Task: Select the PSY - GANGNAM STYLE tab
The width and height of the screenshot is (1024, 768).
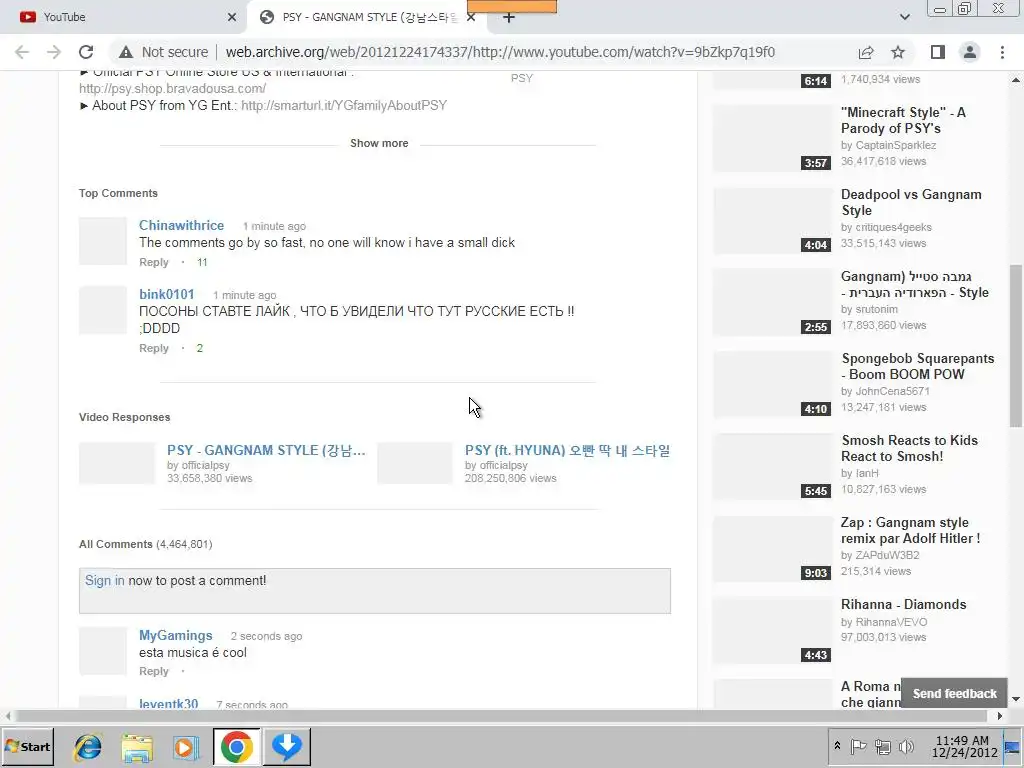Action: (367, 17)
